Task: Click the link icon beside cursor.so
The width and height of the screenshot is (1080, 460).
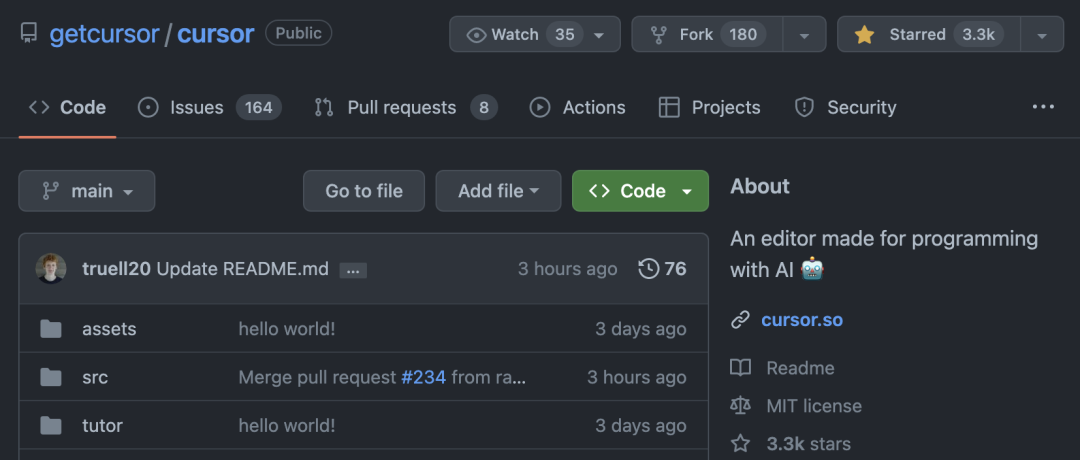Action: (x=740, y=320)
